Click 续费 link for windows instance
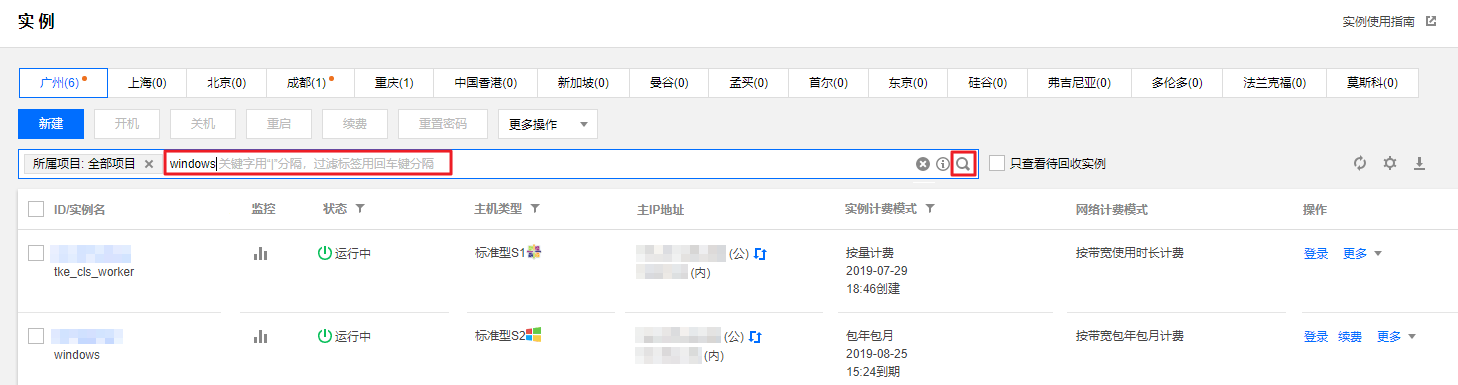1458x385 pixels. 1350,337
